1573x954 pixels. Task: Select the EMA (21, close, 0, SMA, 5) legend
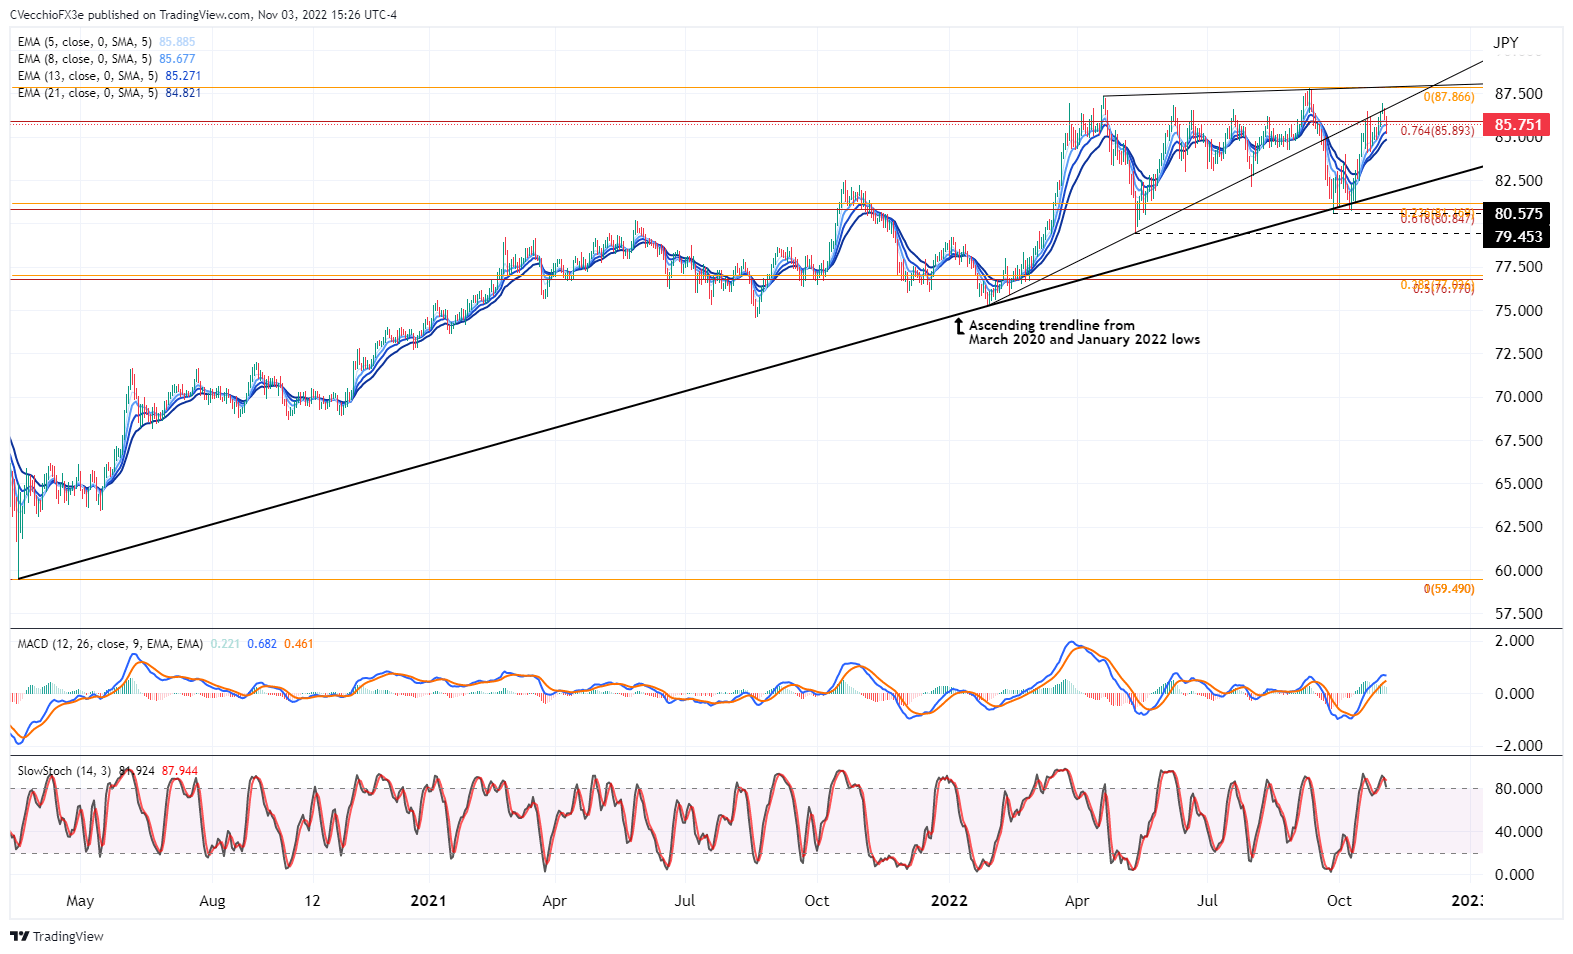tap(88, 93)
